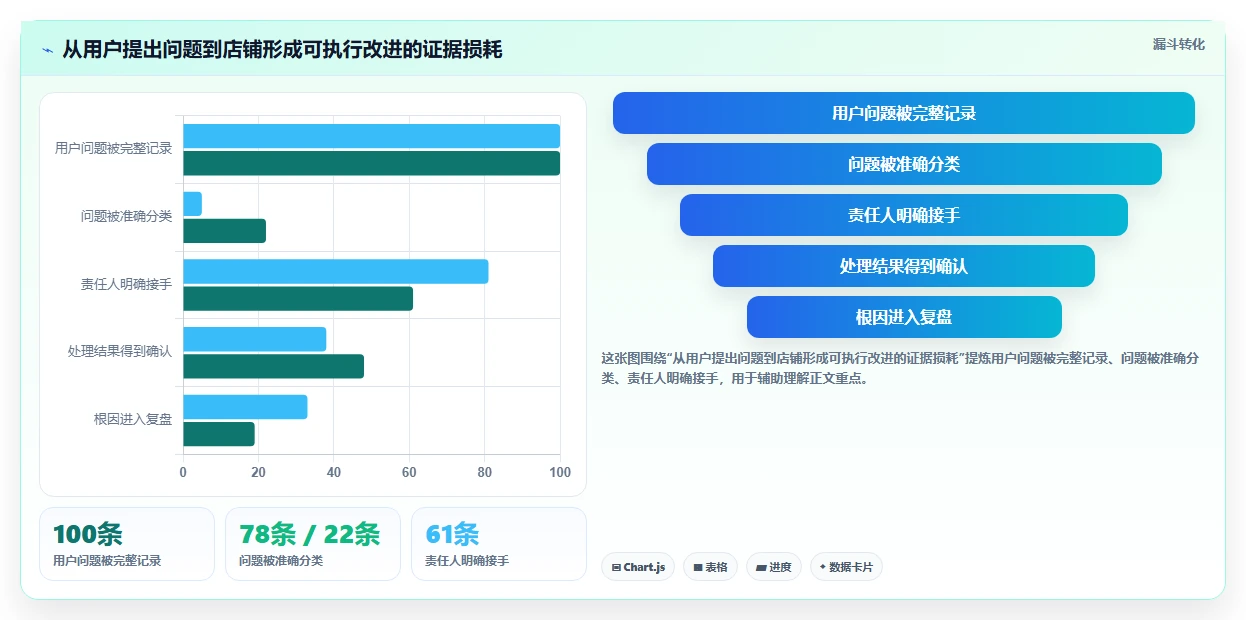Click the x-axis value 60
The width and height of the screenshot is (1246, 620).
[409, 472]
